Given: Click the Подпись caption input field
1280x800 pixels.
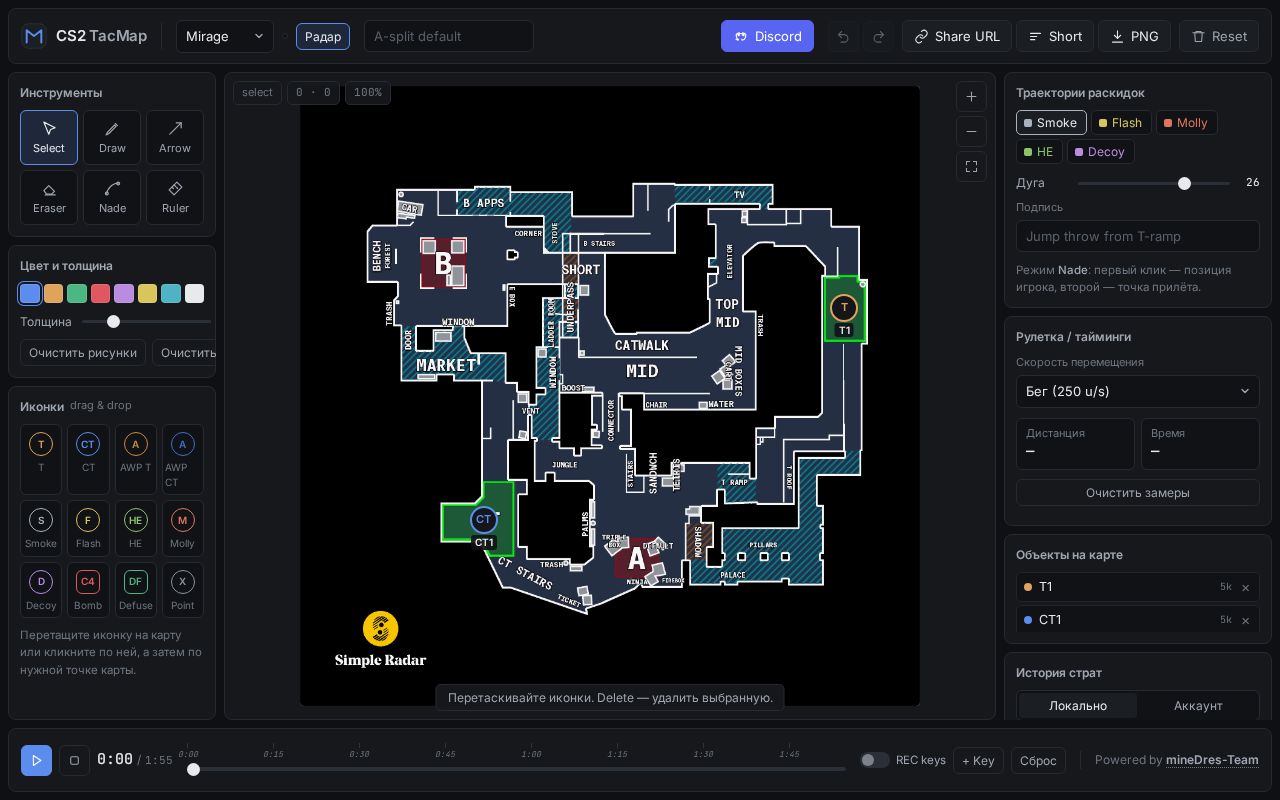Looking at the screenshot, I should point(1138,236).
